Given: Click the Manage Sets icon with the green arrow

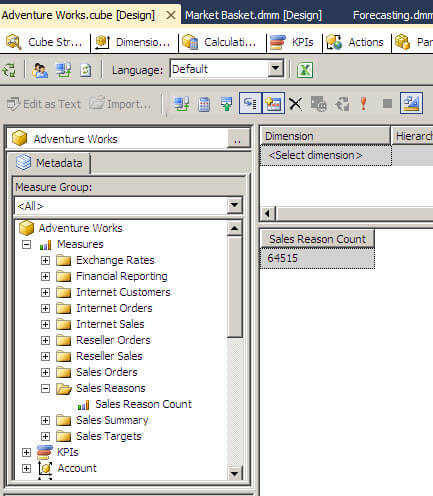Looking at the screenshot, I should tap(227, 104).
